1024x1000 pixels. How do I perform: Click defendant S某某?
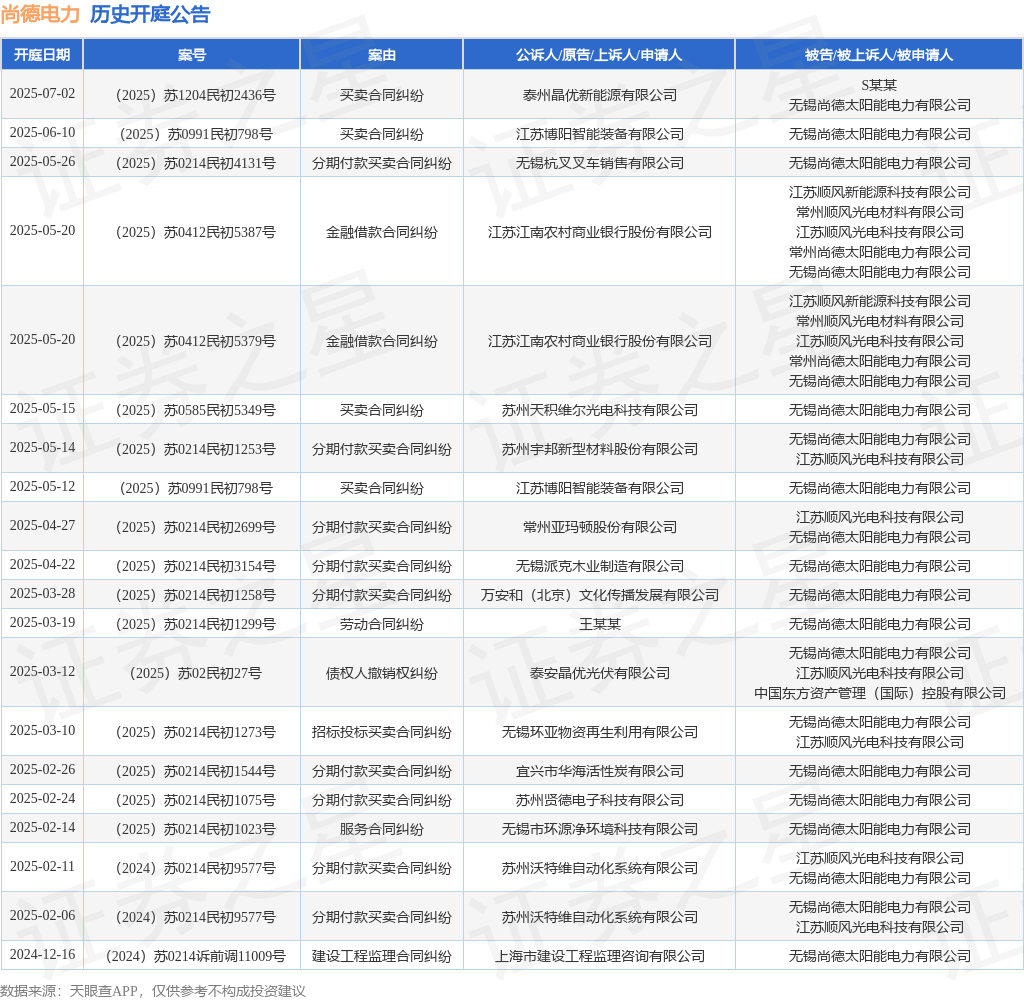click(879, 85)
